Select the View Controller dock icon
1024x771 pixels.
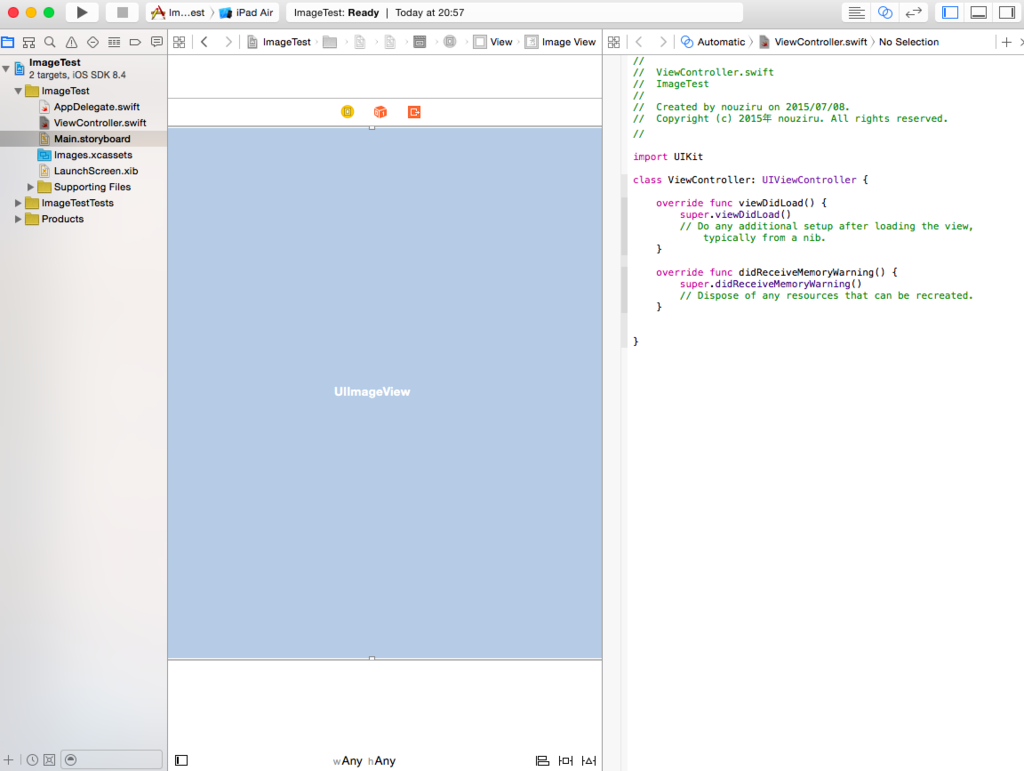(x=347, y=112)
